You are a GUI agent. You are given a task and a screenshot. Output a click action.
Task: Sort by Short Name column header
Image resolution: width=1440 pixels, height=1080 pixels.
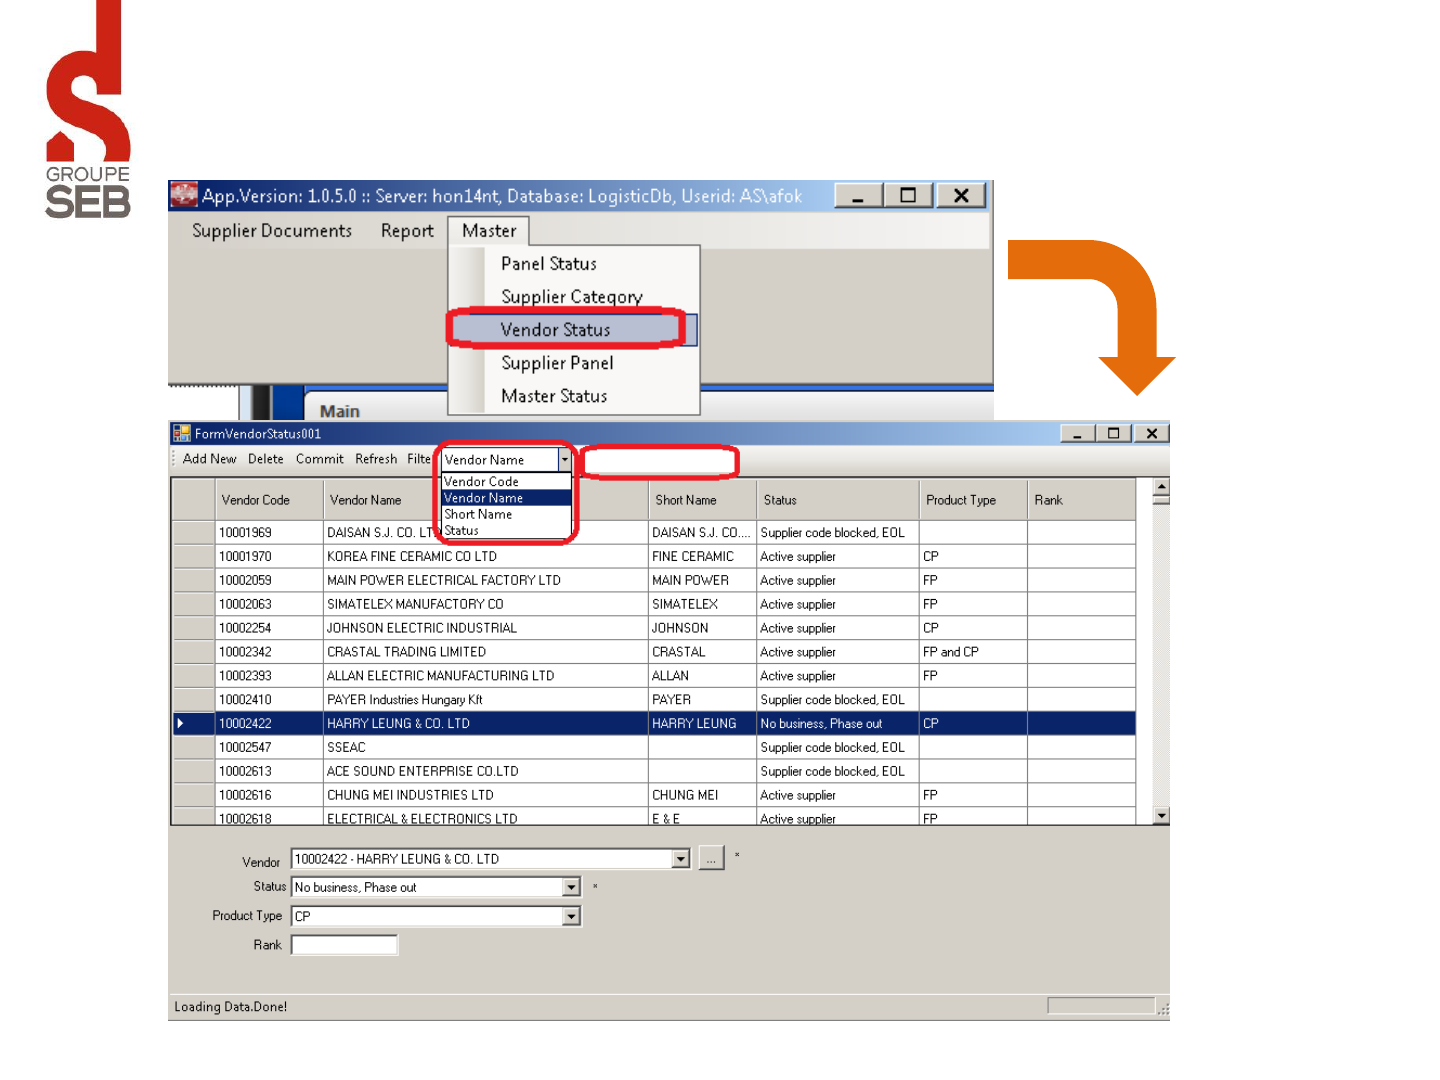coord(702,500)
